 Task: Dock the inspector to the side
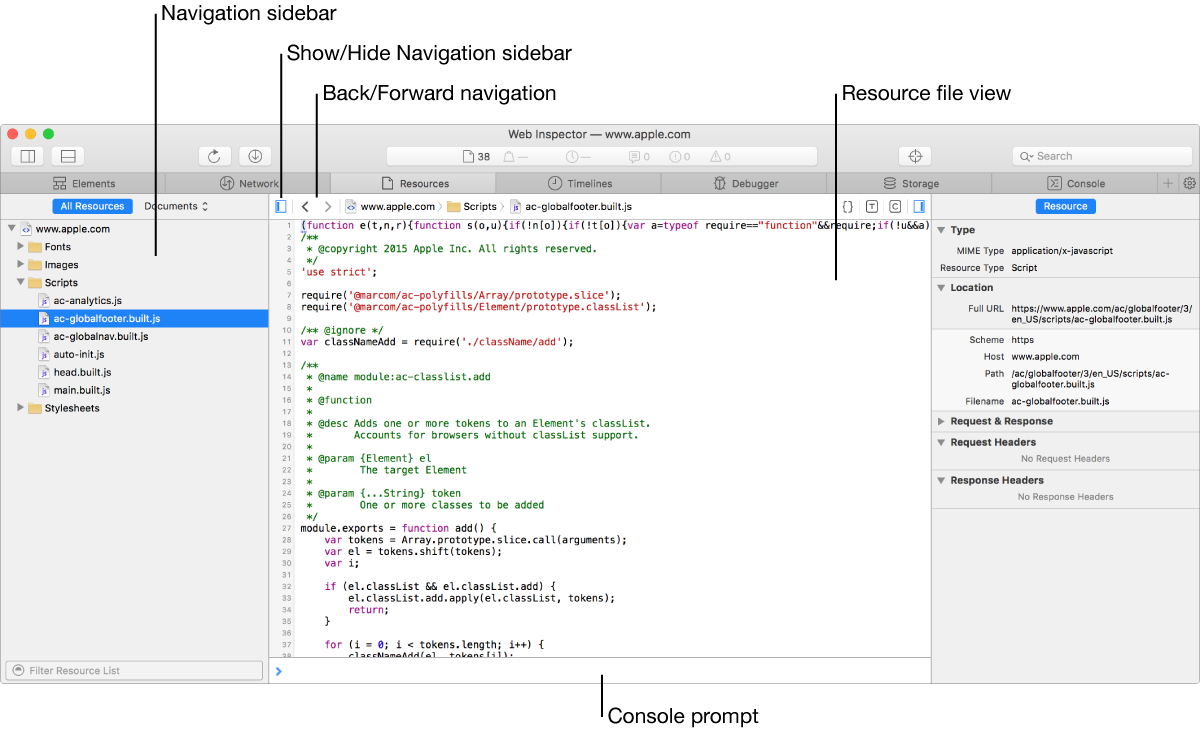tap(28, 156)
